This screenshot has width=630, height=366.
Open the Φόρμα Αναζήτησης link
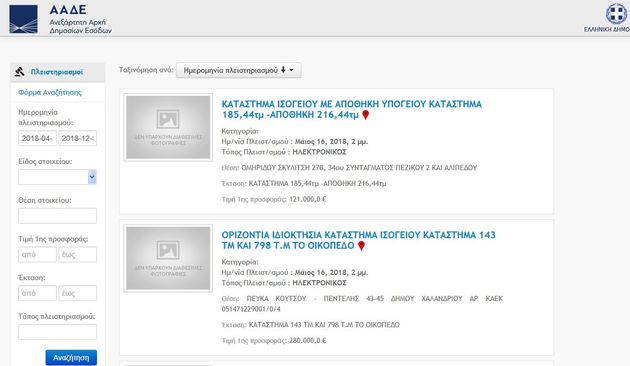50,92
